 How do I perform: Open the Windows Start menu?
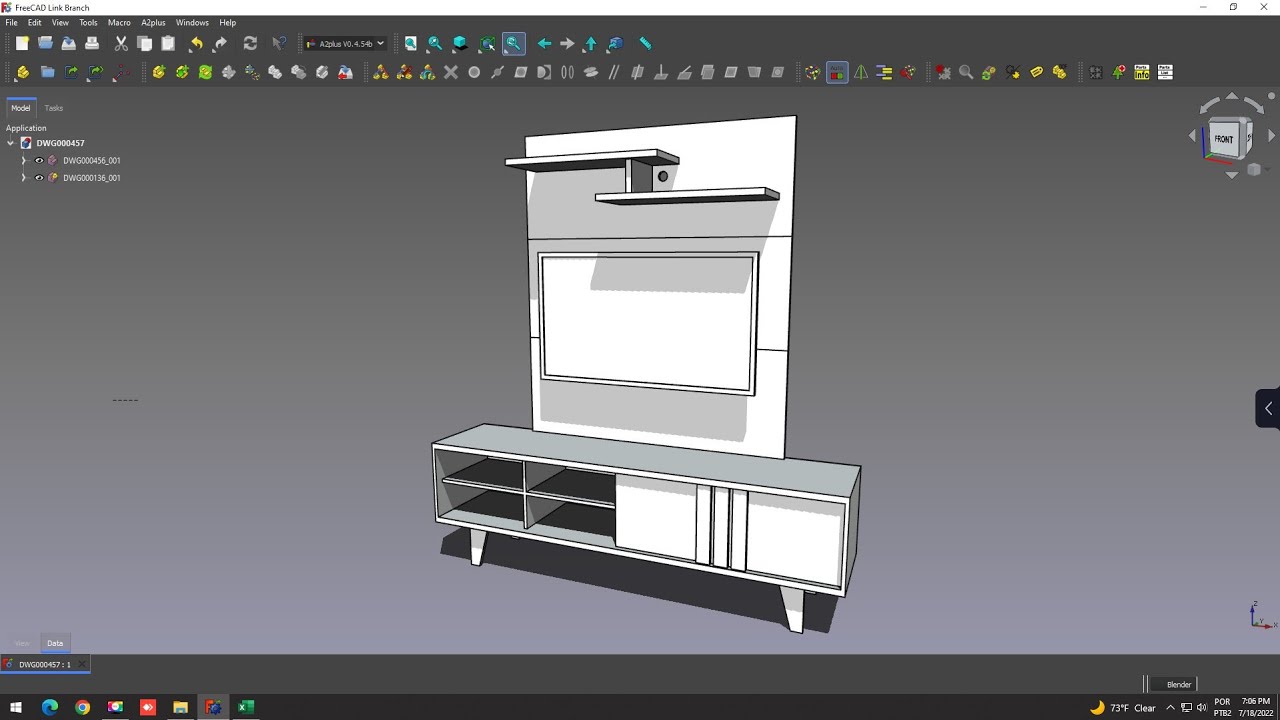[16, 707]
